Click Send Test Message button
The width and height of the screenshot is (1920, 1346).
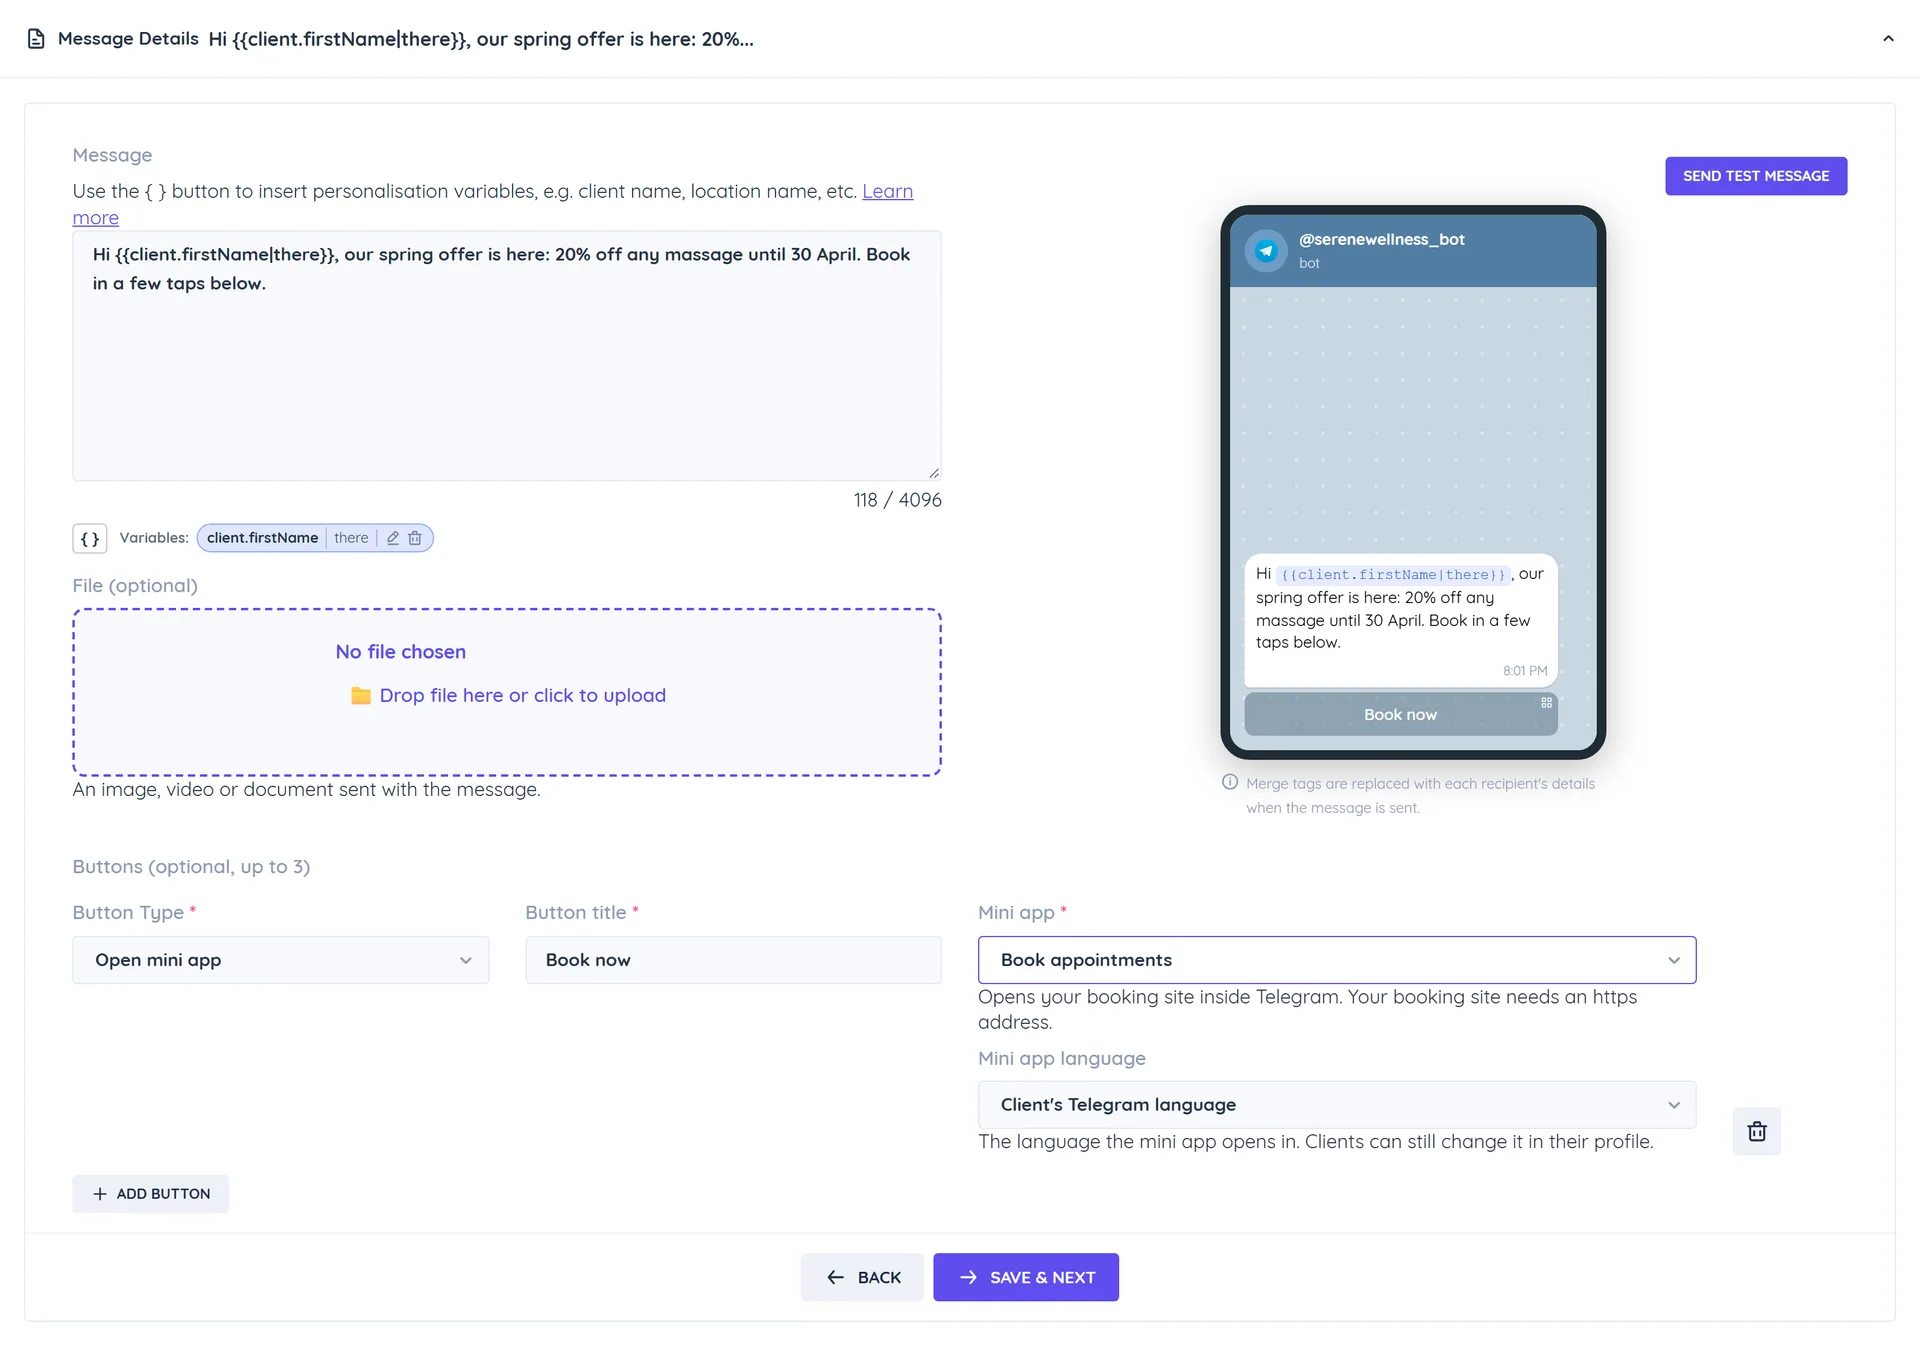1756,176
